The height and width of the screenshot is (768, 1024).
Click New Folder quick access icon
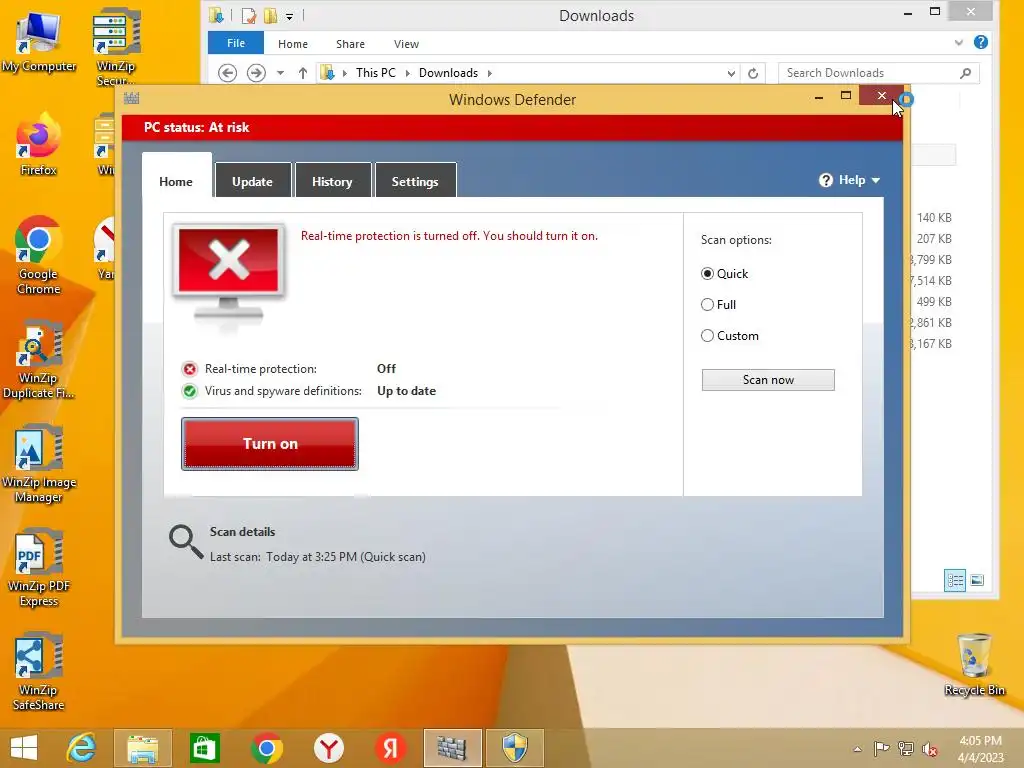(x=270, y=16)
